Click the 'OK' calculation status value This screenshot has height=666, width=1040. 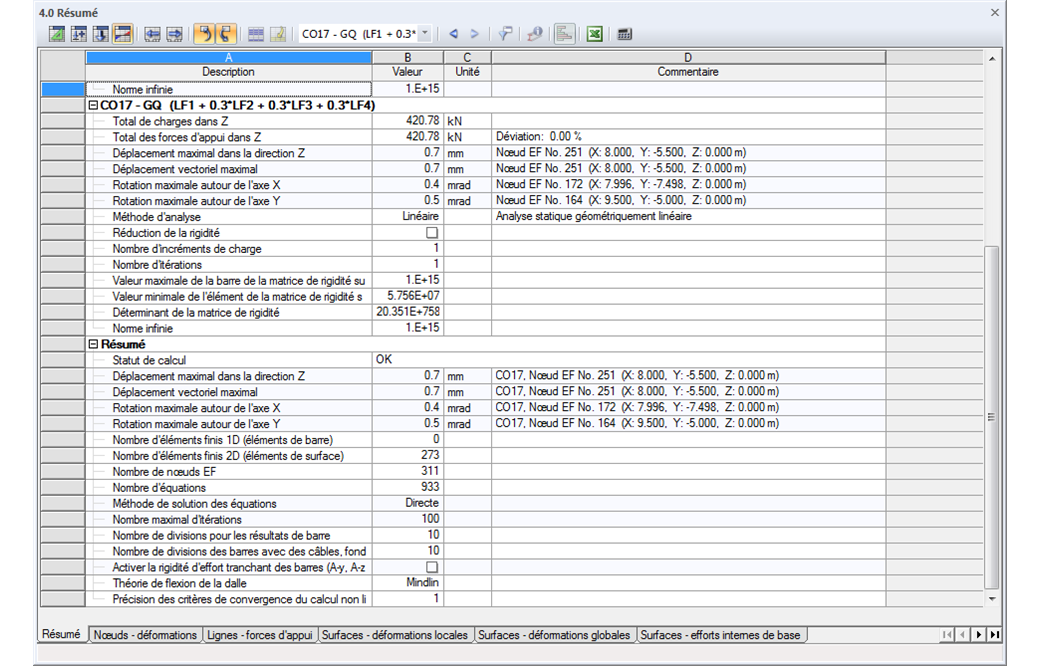(x=384, y=360)
